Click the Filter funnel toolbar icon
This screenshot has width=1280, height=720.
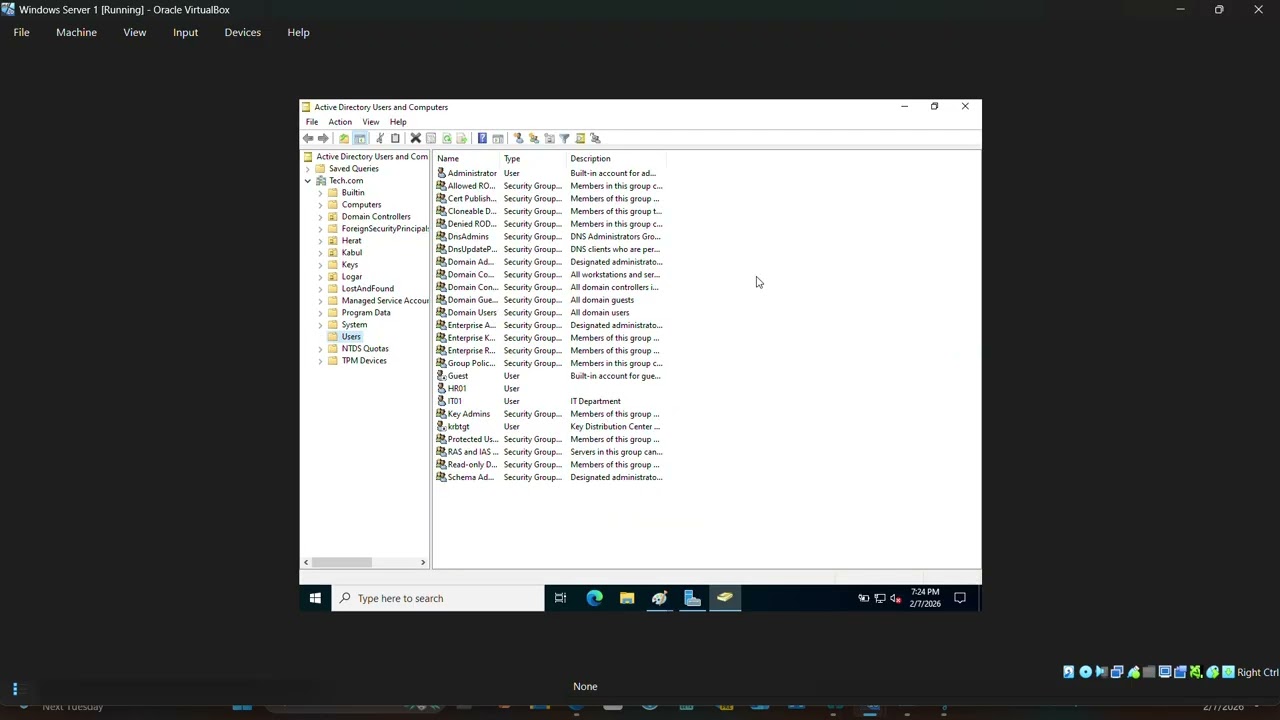(564, 138)
